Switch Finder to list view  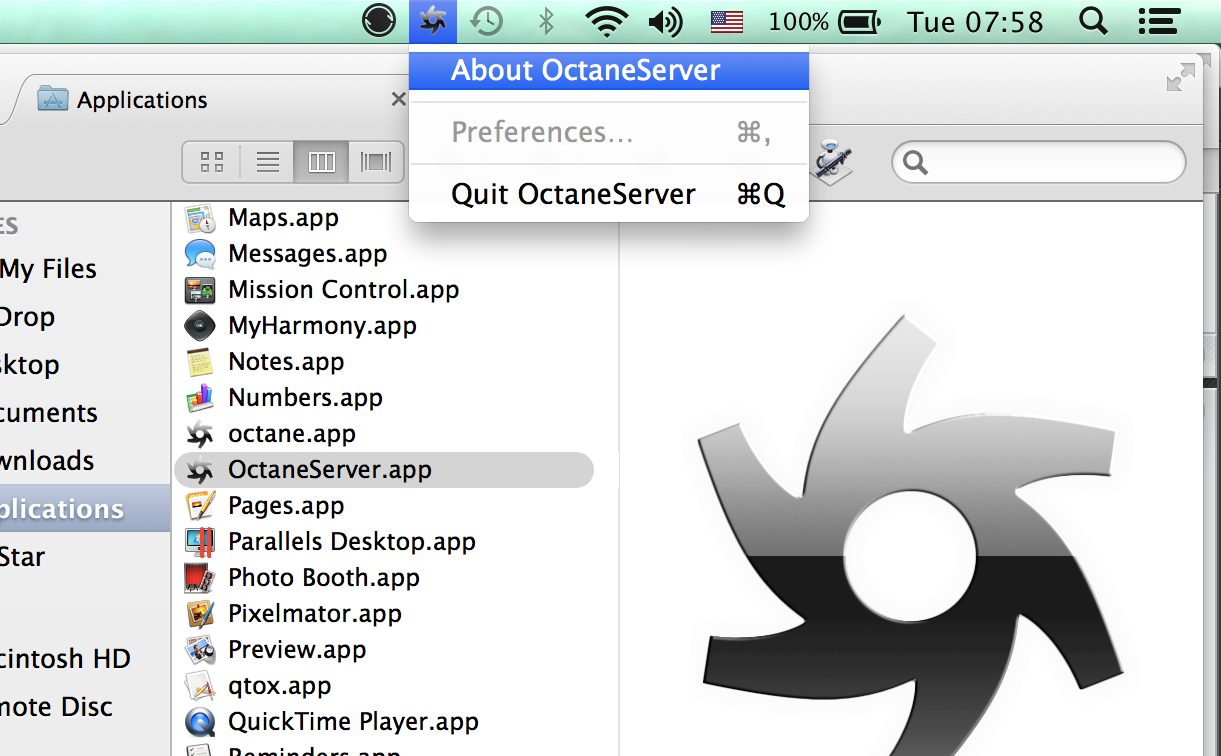pos(267,162)
